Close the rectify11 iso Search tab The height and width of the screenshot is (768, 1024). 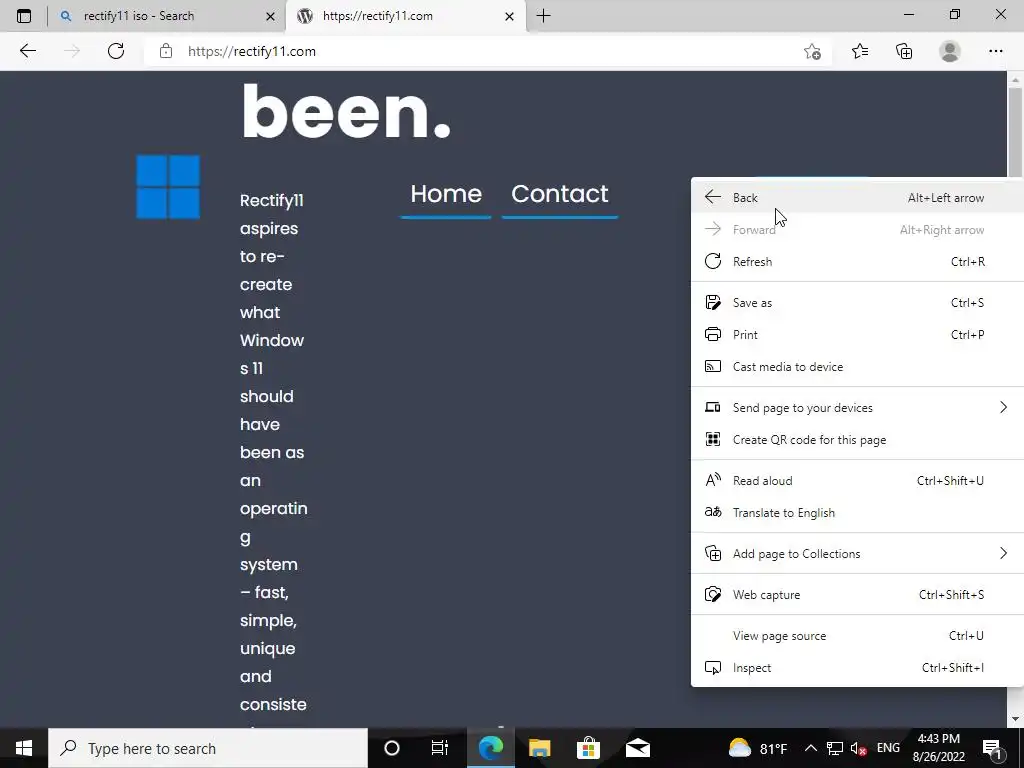pos(270,16)
